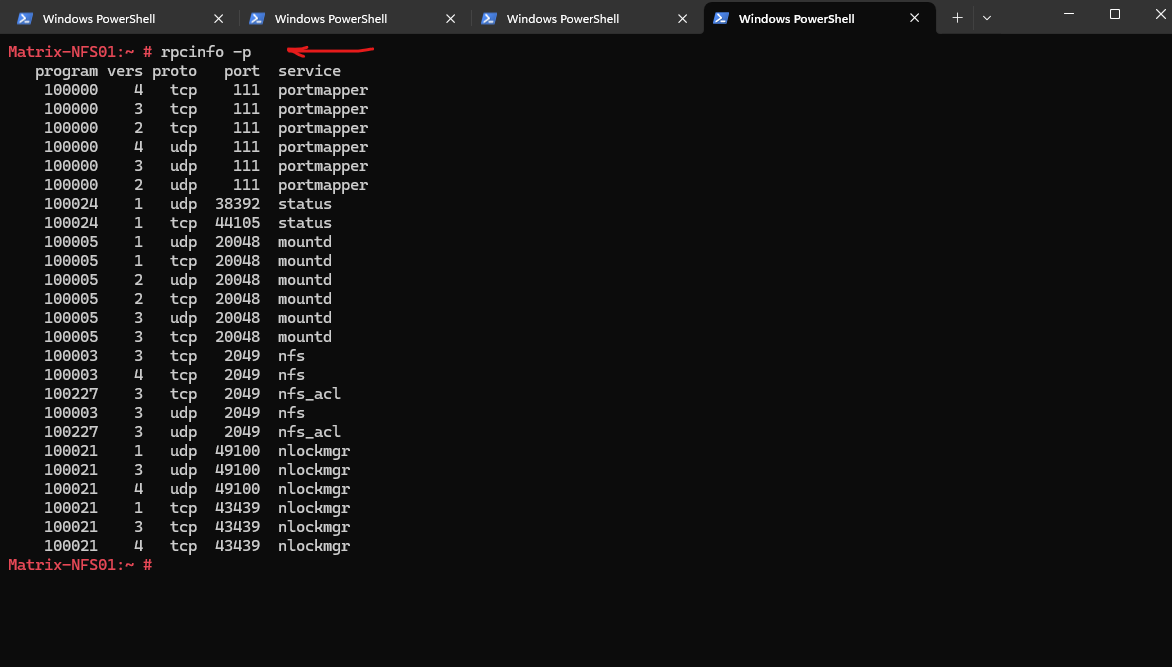Click the 'rpcinfo -p' command text
This screenshot has height=667, width=1172.
coord(206,52)
